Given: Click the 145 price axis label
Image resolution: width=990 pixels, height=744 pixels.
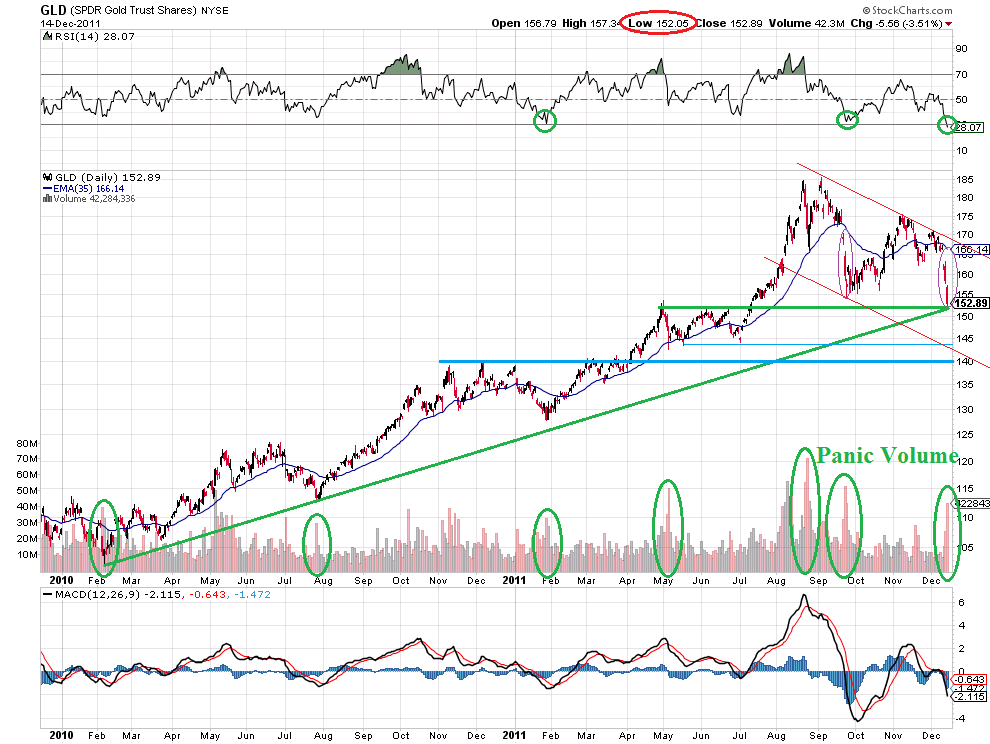Looking at the screenshot, I should (x=964, y=339).
